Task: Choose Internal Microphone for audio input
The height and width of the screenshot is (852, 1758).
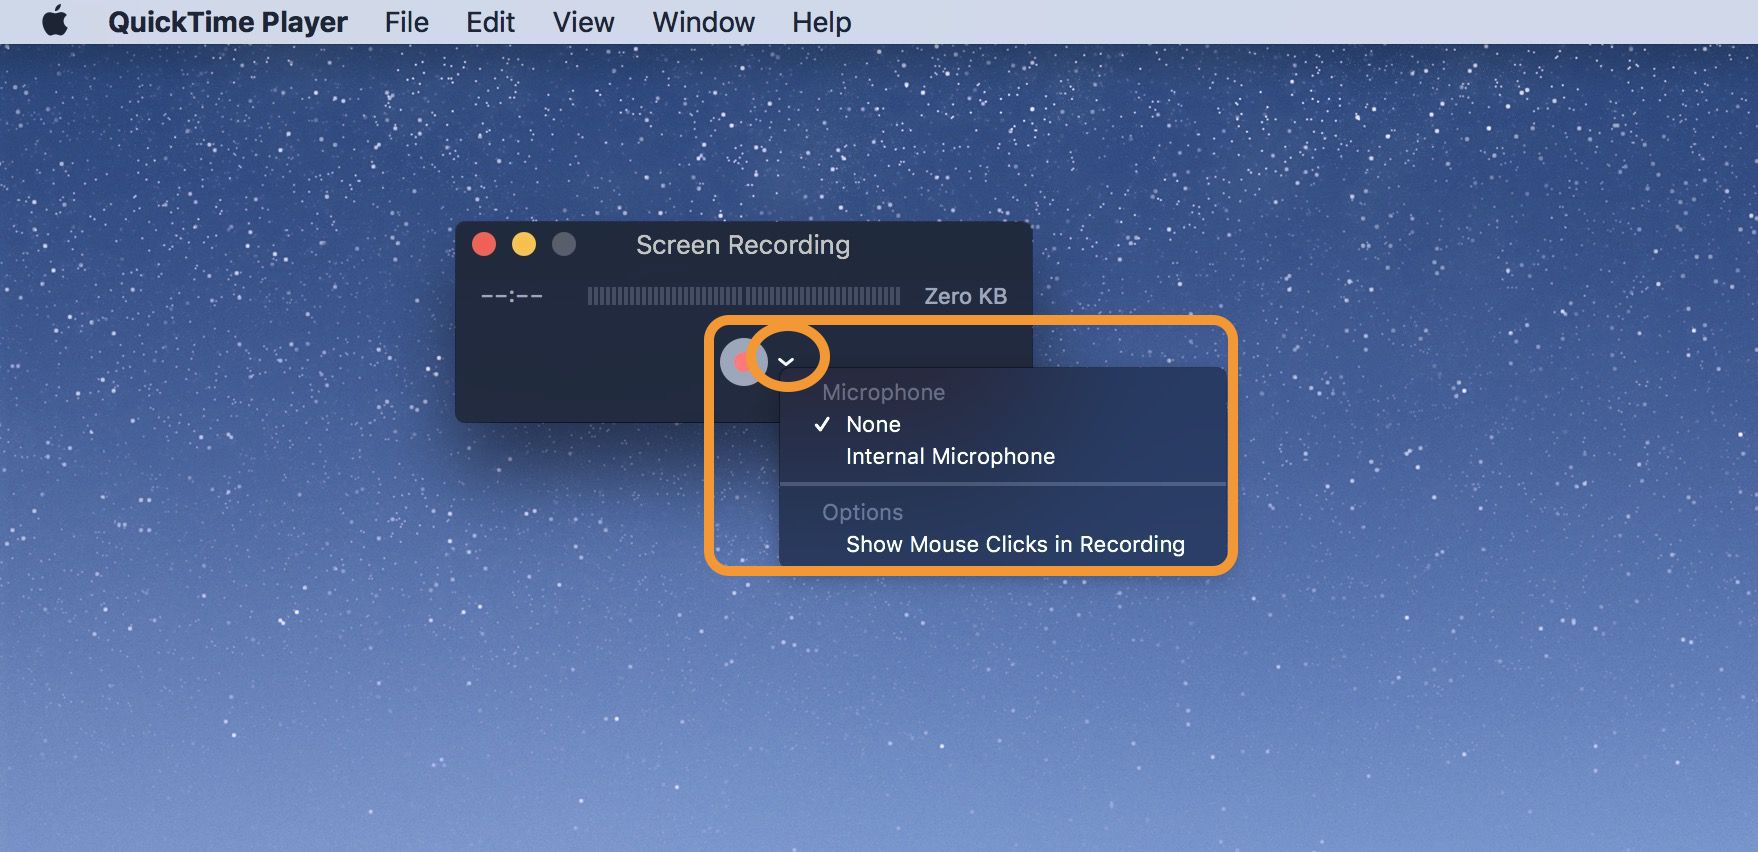Action: click(950, 456)
